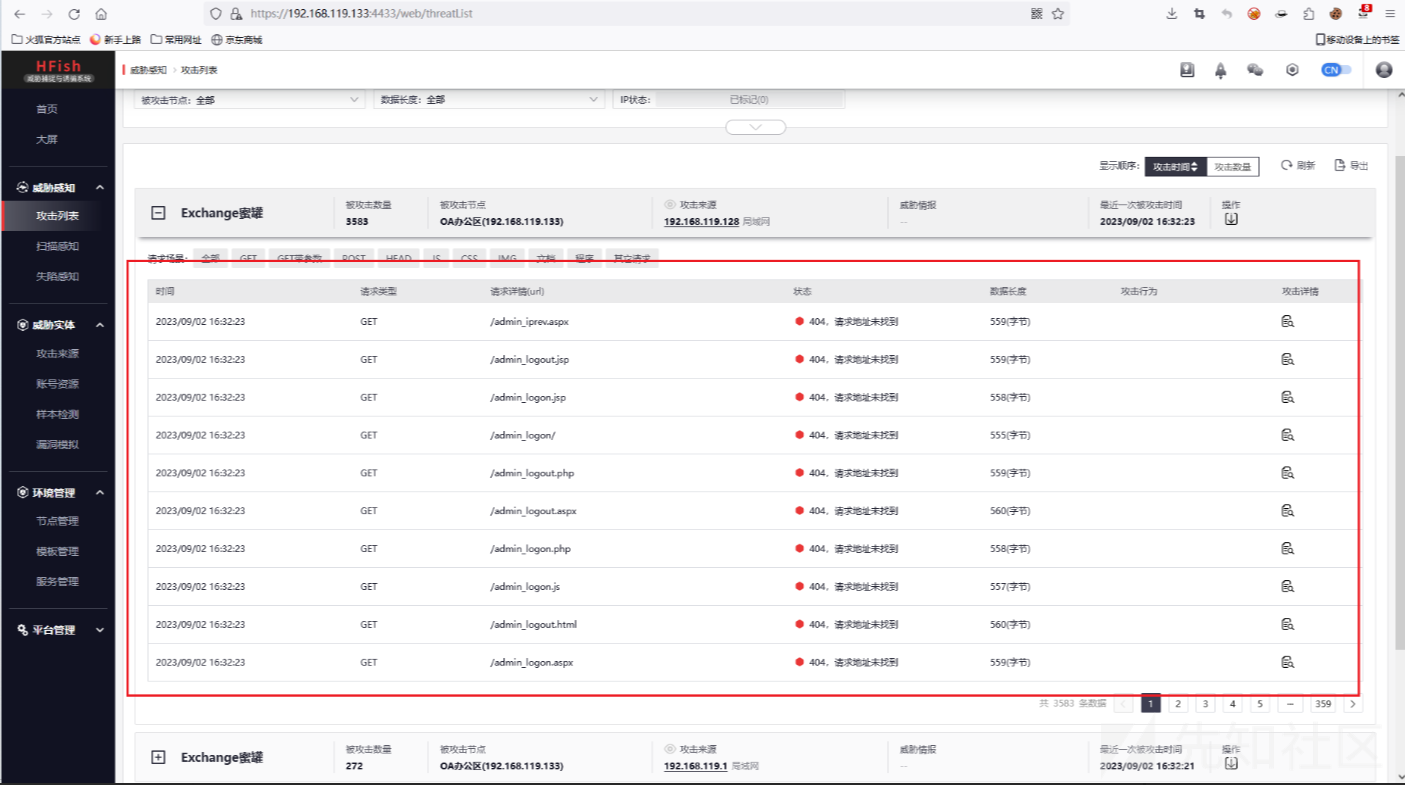The image size is (1405, 785).
Task: Open attack detail for /admin_logon.jsp row
Action: [x=1288, y=397]
